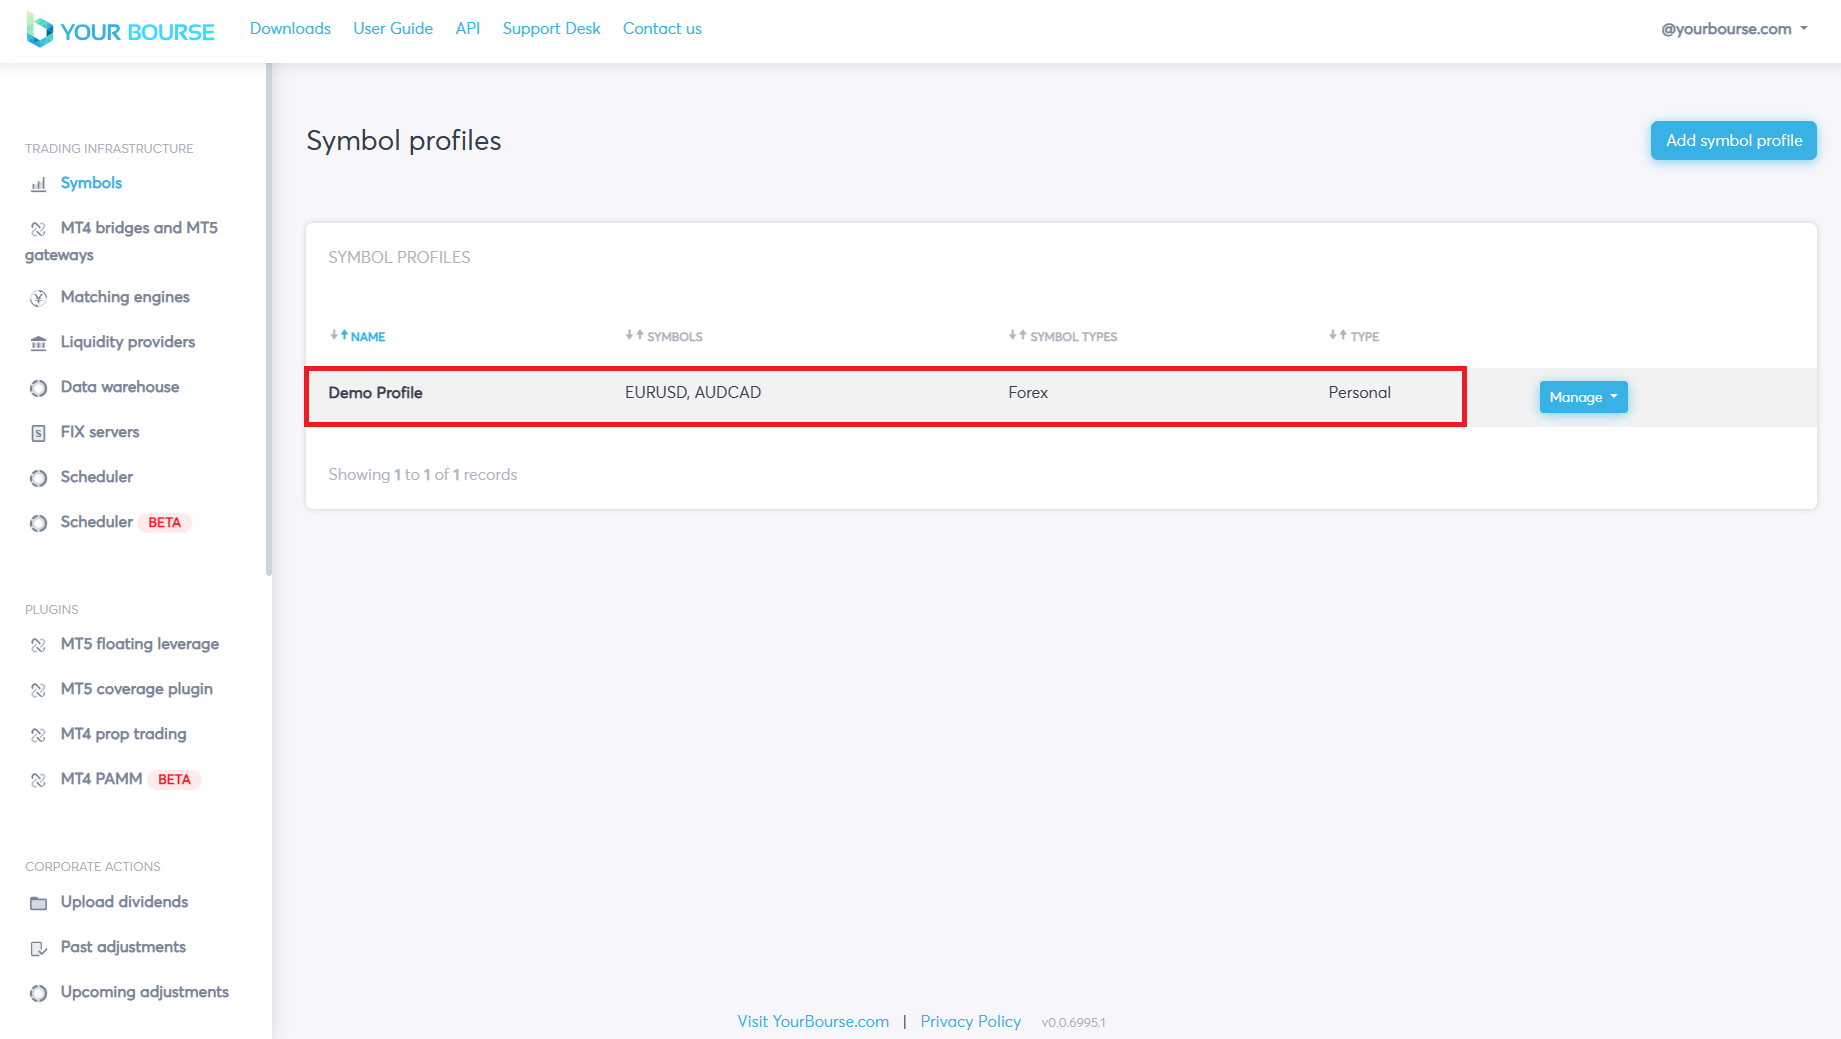The image size is (1841, 1039).
Task: Open Data warehouse section
Action: (x=120, y=387)
